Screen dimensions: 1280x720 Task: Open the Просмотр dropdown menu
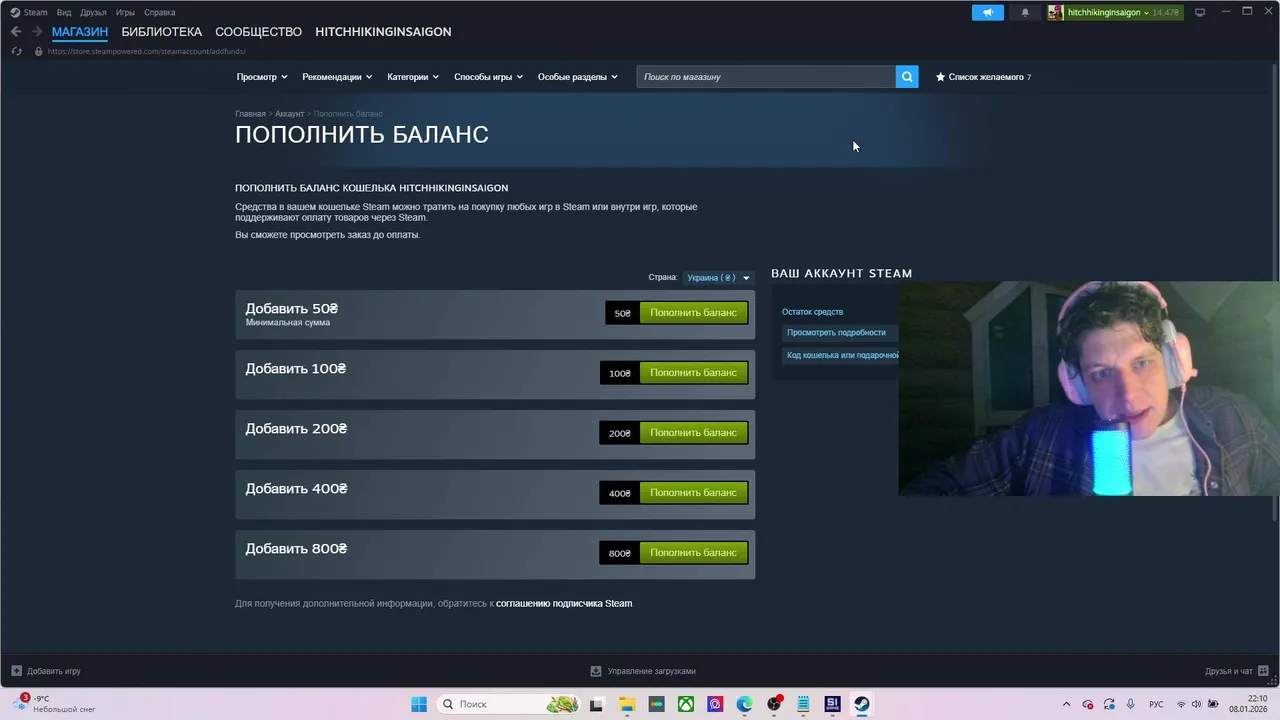coord(262,77)
